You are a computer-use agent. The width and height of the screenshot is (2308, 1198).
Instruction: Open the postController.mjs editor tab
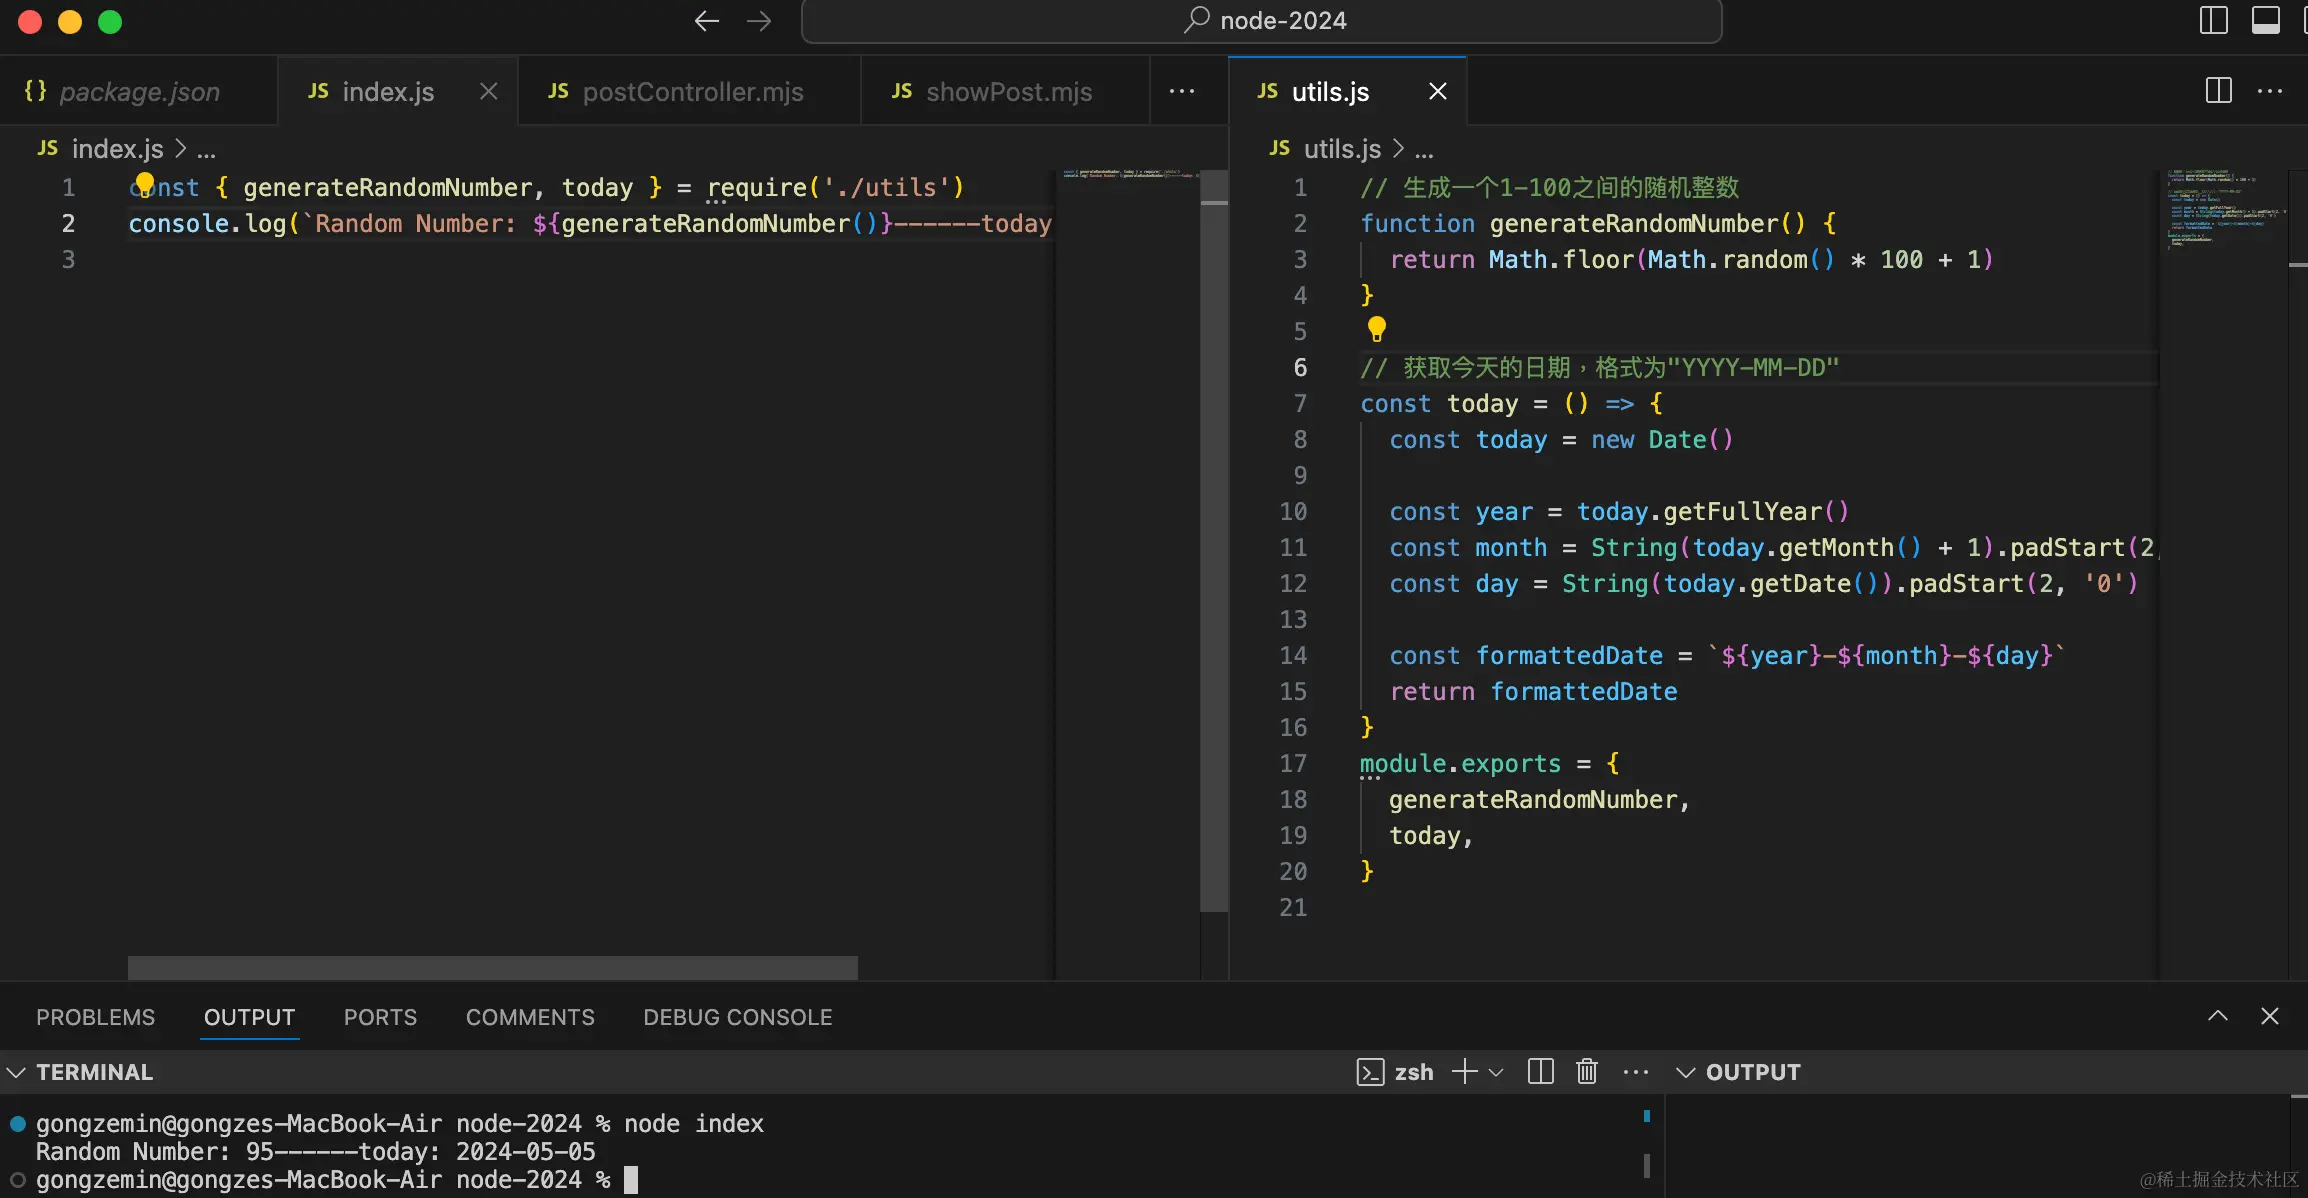[691, 92]
